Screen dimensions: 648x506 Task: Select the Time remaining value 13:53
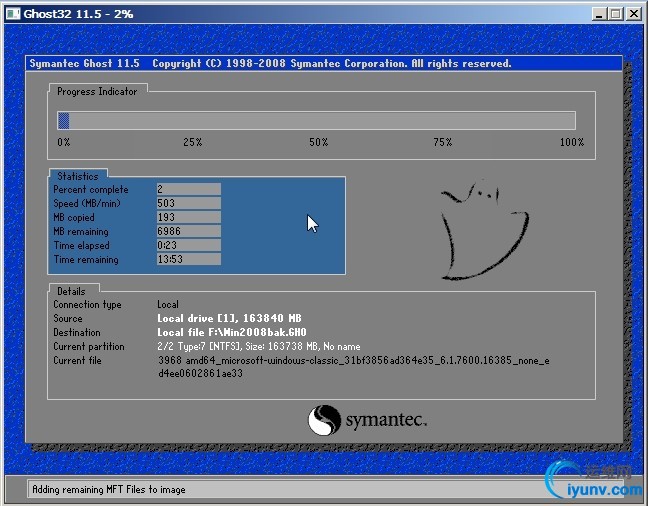click(188, 259)
